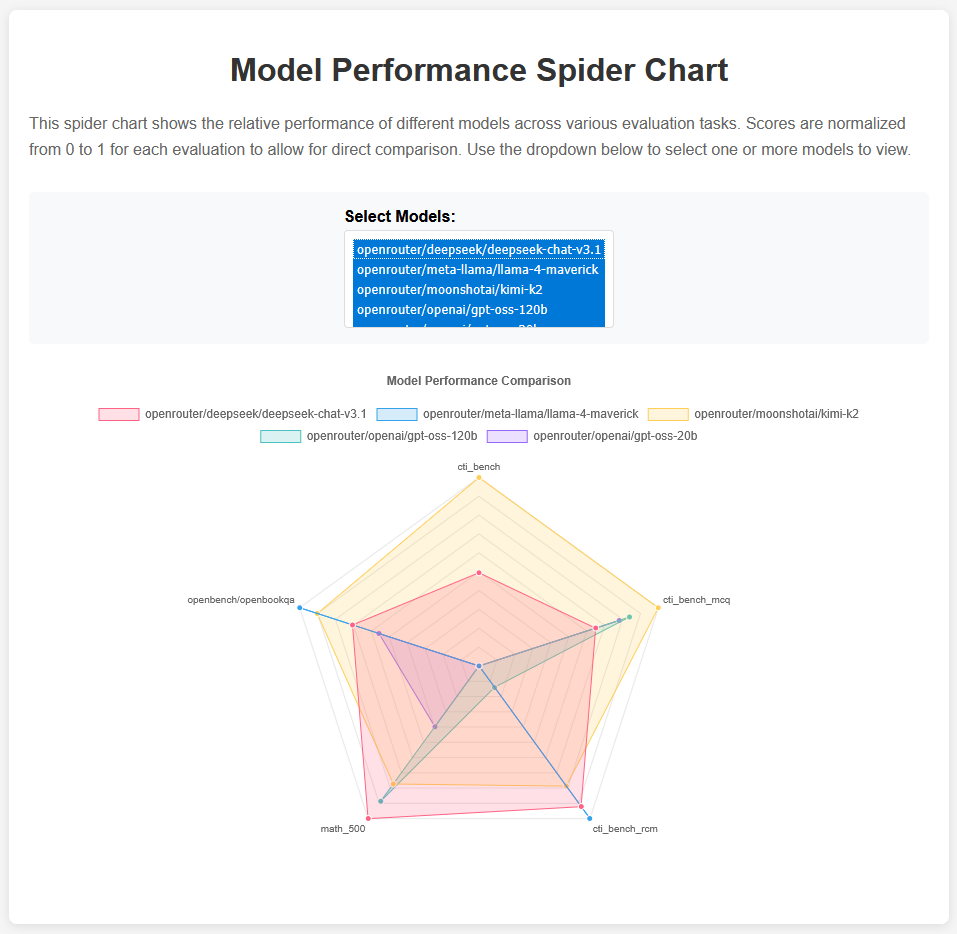
Task: Click the teal gpt-oss-120b legend swatch
Action: 280,436
